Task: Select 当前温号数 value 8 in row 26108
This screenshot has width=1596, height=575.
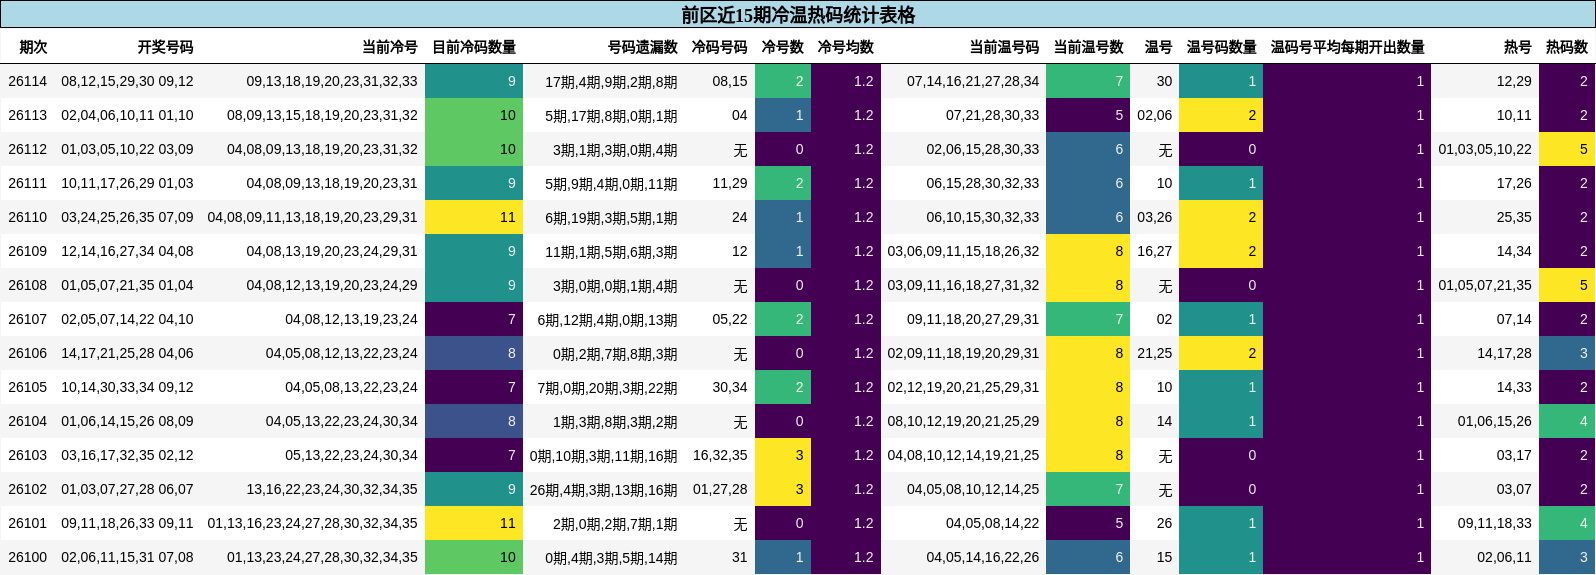Action: pos(1088,285)
